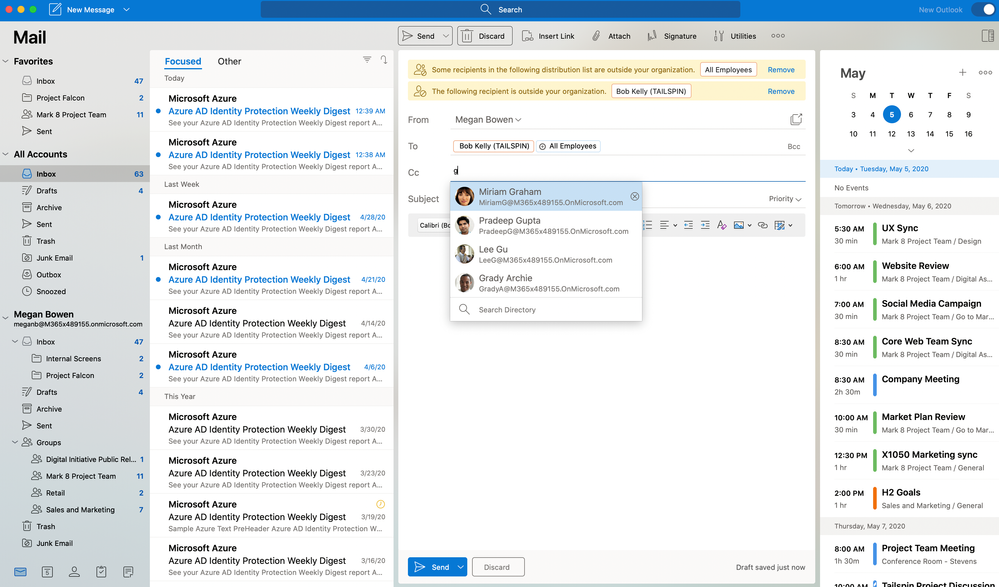Open Tasks view in bottom navigation
999x587 pixels.
[101, 572]
